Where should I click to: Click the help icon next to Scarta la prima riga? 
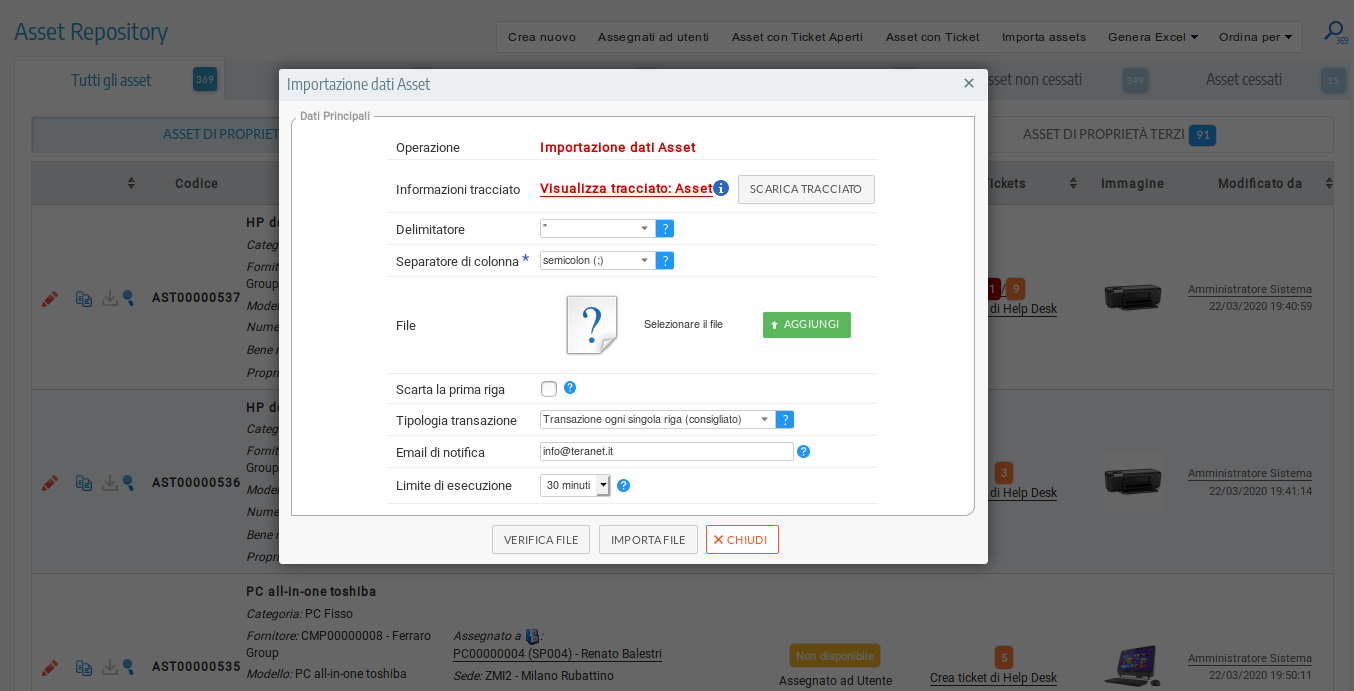click(x=570, y=388)
